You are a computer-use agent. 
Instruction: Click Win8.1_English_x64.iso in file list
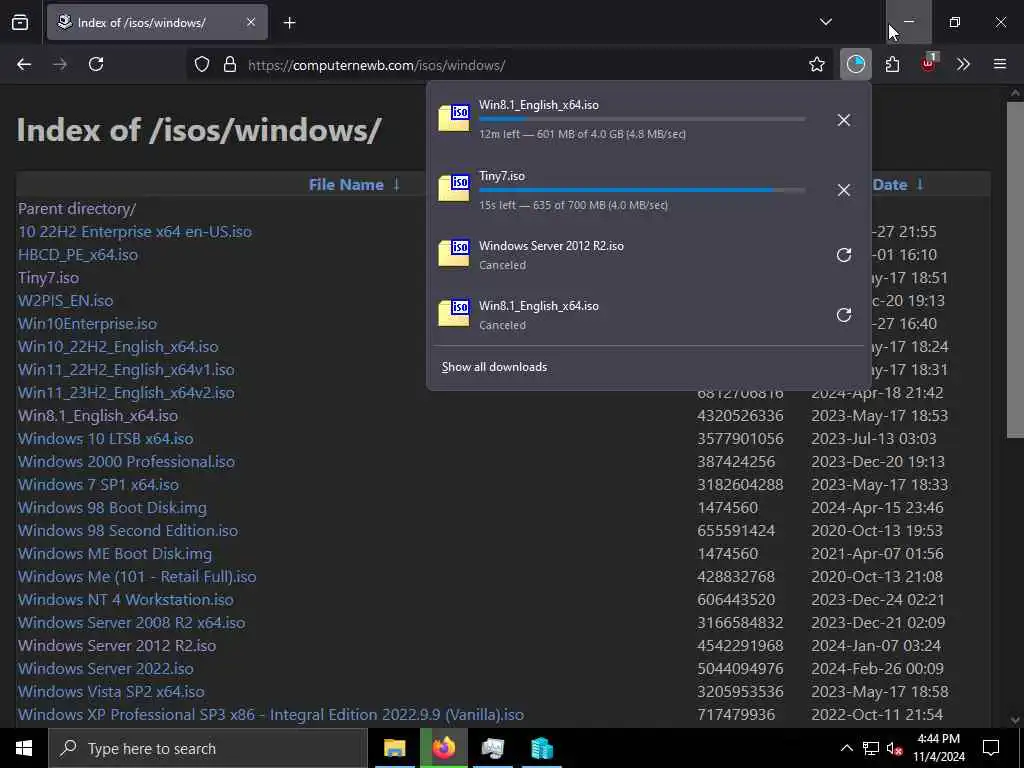98,416
